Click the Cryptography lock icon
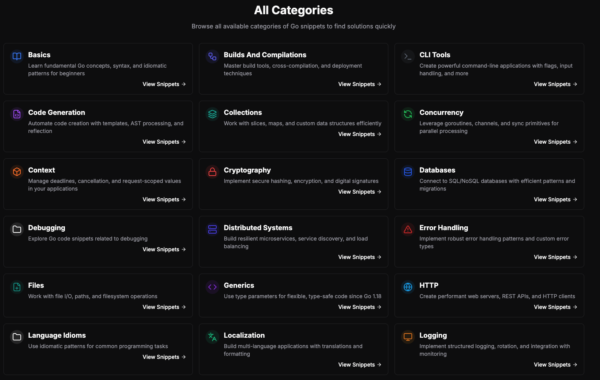 (x=212, y=171)
